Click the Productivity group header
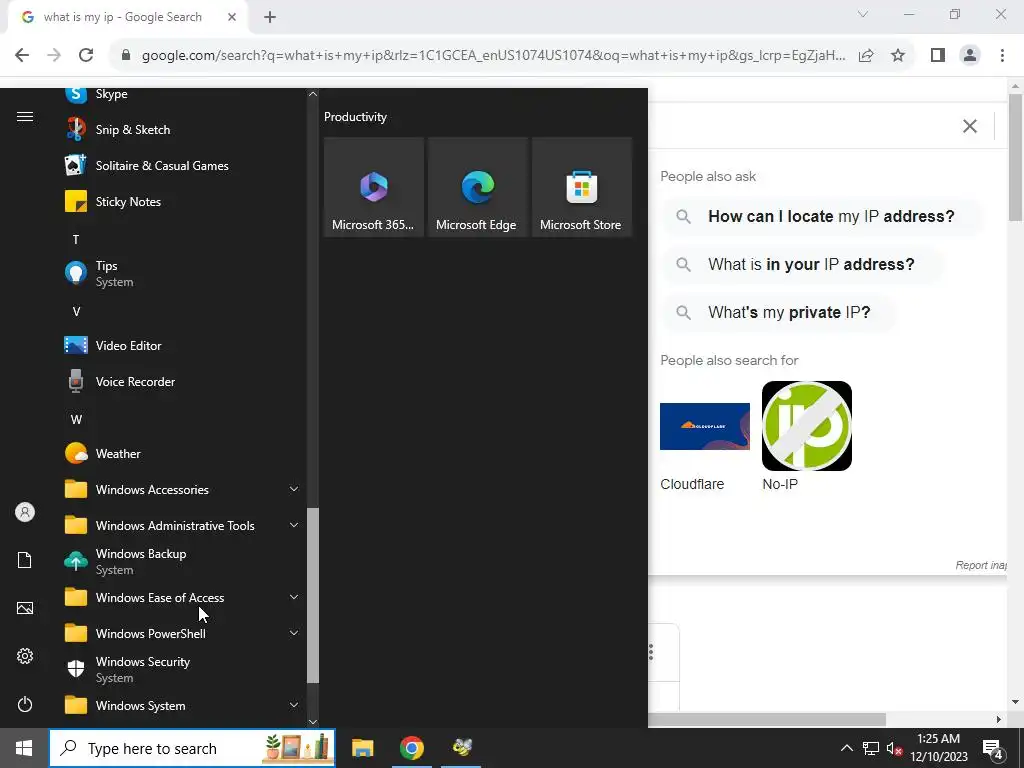This screenshot has height=768, width=1024. [x=355, y=117]
